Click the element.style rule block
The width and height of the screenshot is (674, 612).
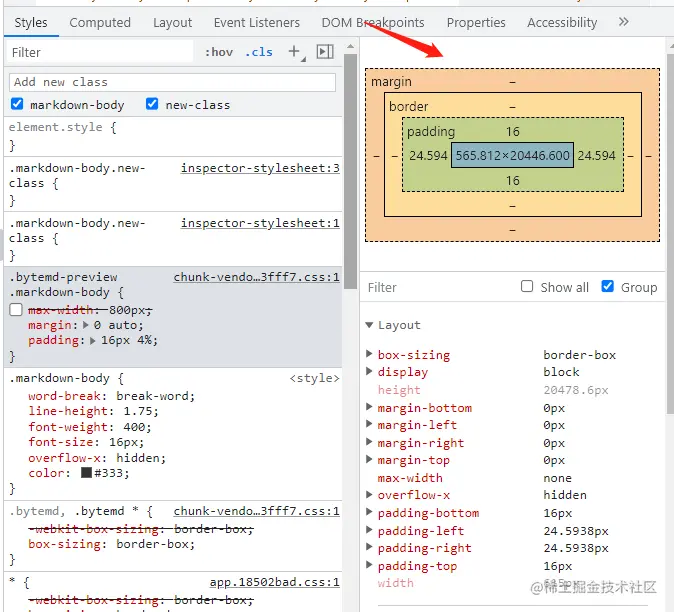coord(173,136)
